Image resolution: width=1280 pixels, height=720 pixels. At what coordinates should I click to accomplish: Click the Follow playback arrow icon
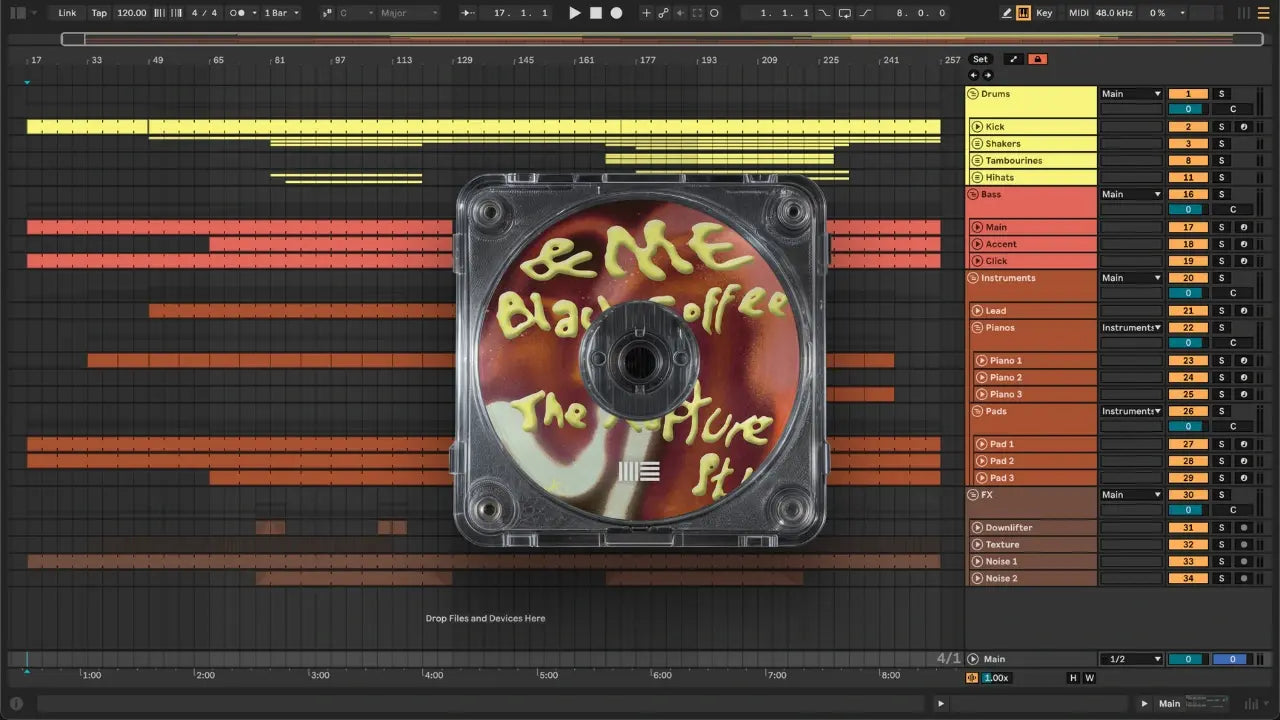click(x=468, y=13)
